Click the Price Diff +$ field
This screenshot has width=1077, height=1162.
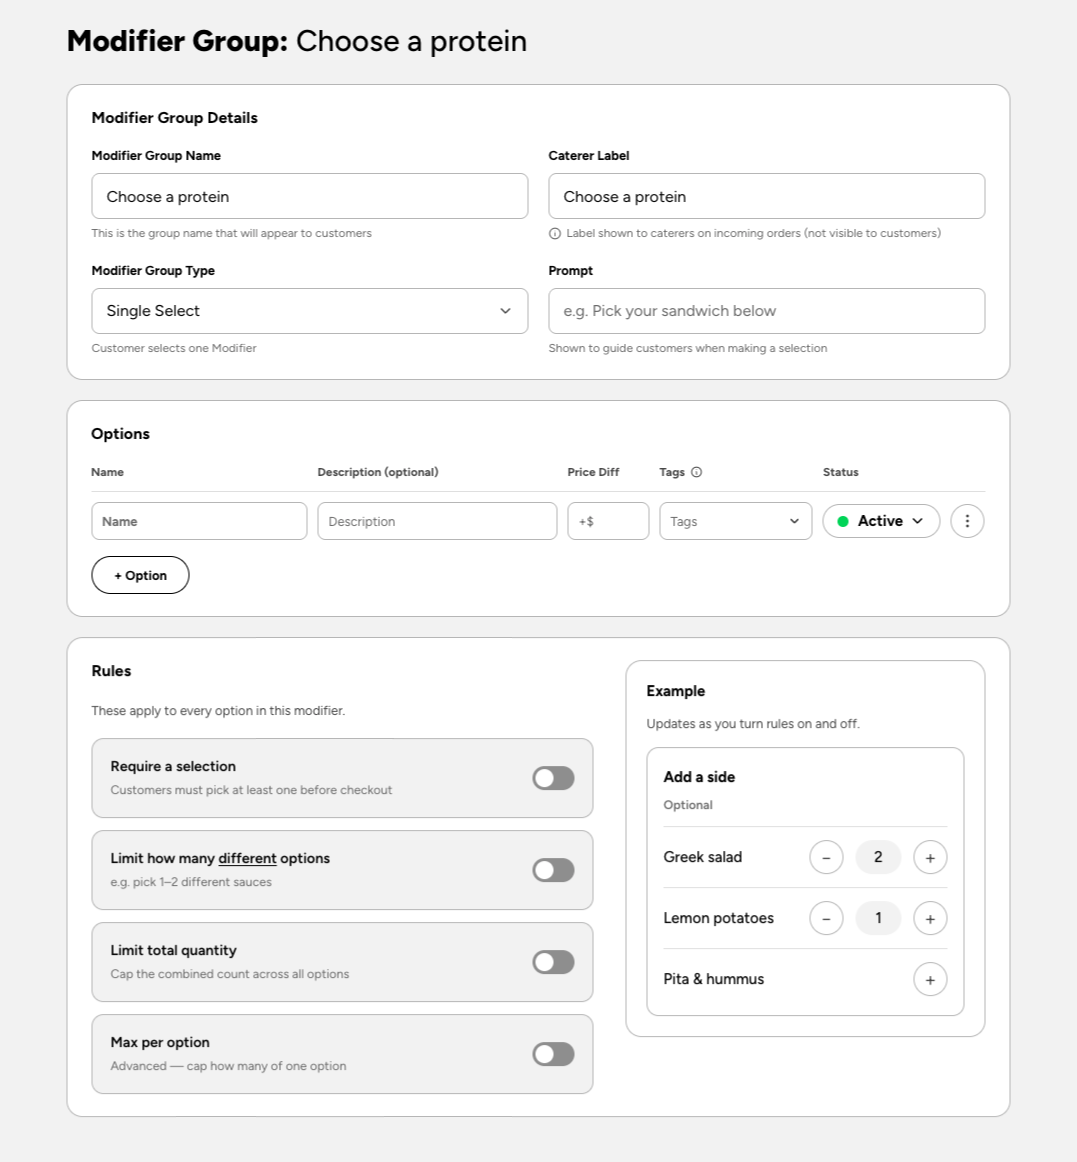point(609,521)
